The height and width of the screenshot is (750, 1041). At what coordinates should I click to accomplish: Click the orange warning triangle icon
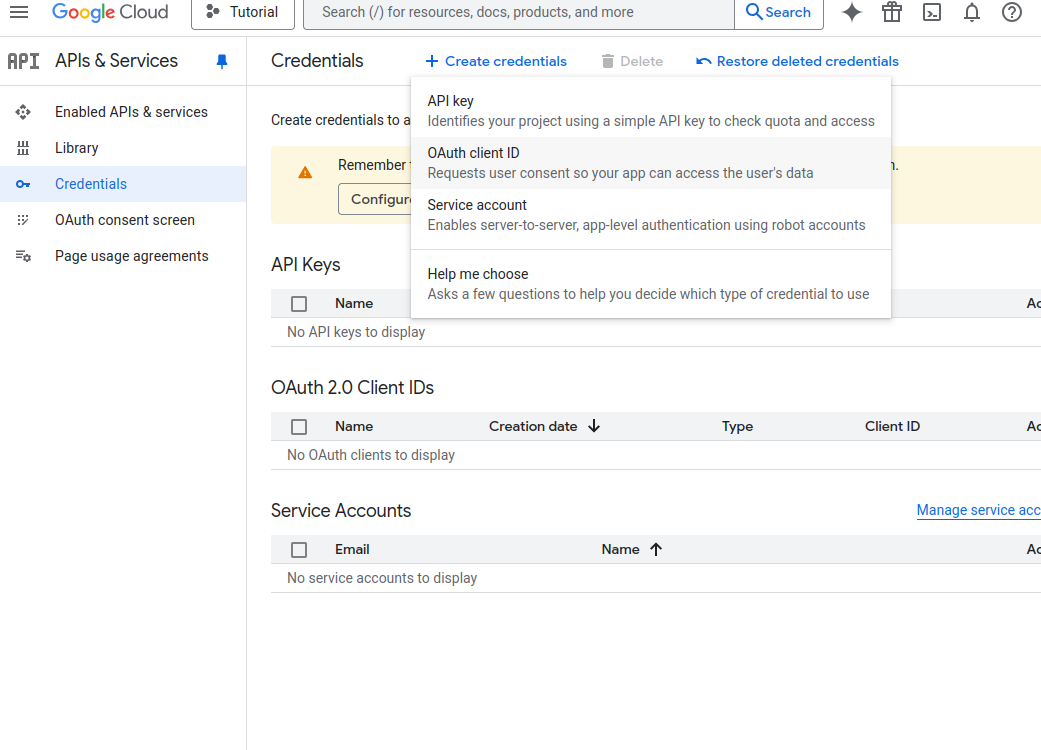coord(305,173)
